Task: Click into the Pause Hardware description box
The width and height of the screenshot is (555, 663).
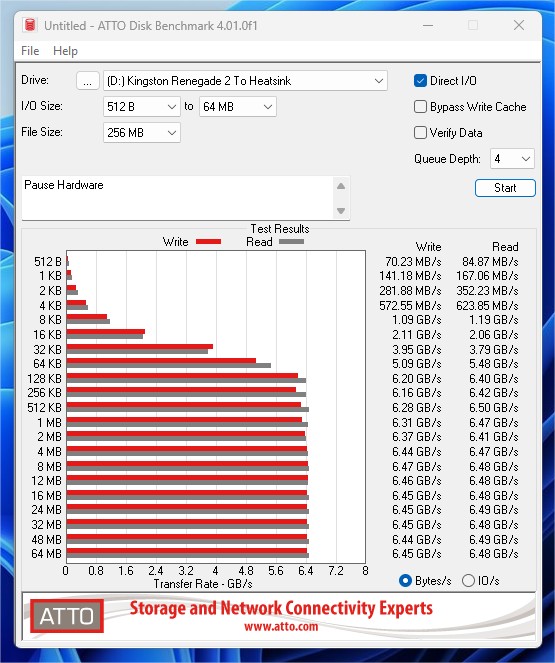Action: (178, 198)
